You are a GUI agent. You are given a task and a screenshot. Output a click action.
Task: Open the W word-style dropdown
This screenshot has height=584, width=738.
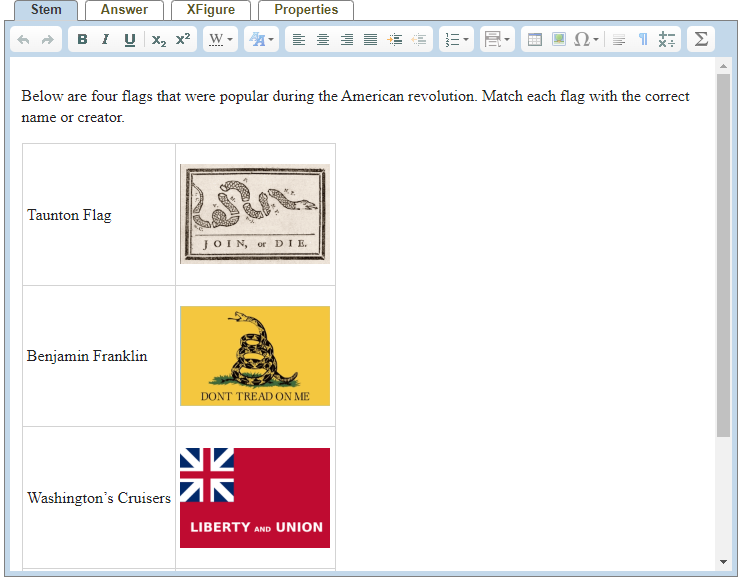(221, 39)
